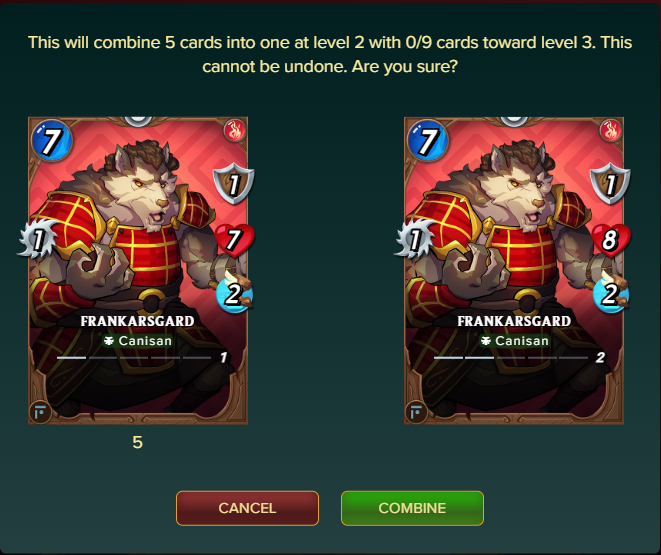Image resolution: width=661 pixels, height=555 pixels.
Task: Click the mana cost icon on left card
Action: [51, 140]
